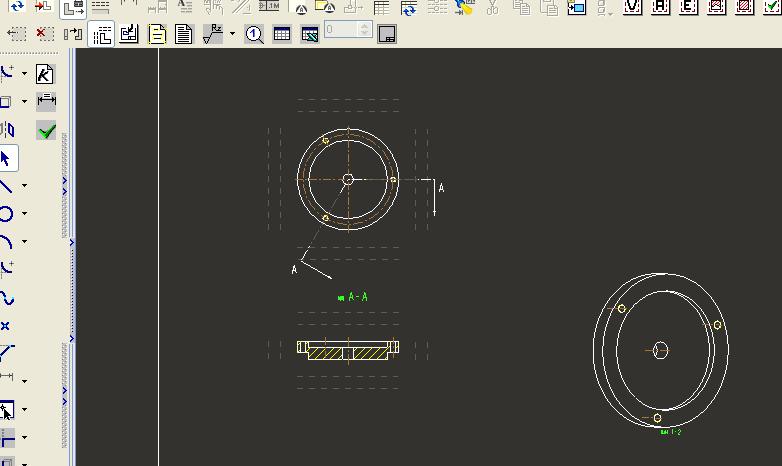Open the circle tool dropdown arrow

tap(24, 214)
